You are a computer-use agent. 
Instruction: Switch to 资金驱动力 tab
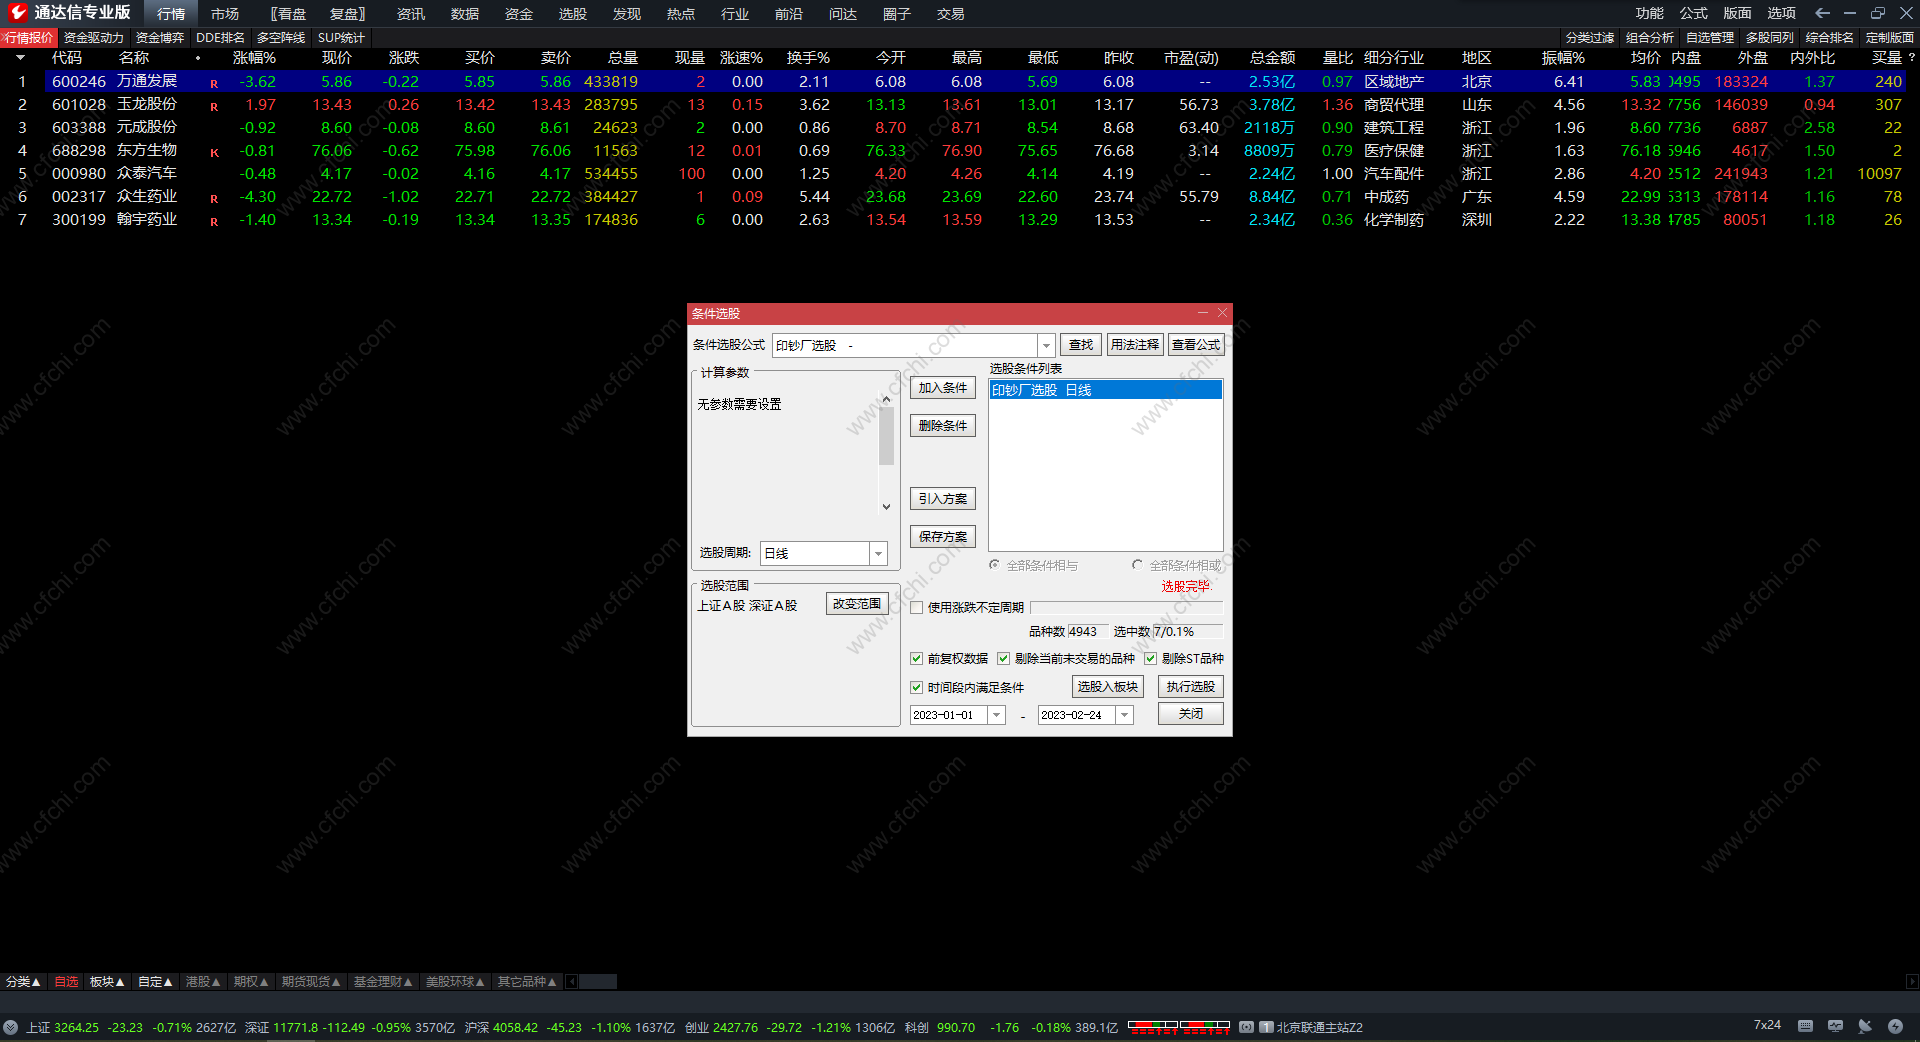(x=94, y=37)
